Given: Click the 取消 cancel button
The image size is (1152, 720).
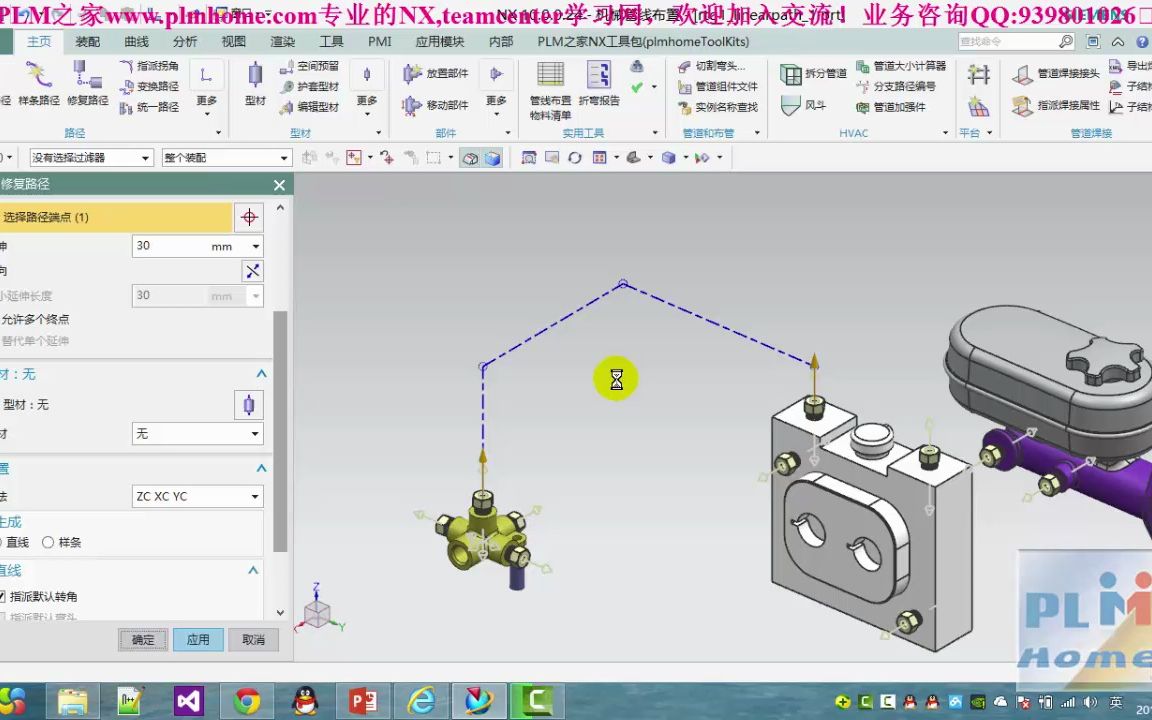Looking at the screenshot, I should pyautogui.click(x=253, y=640).
